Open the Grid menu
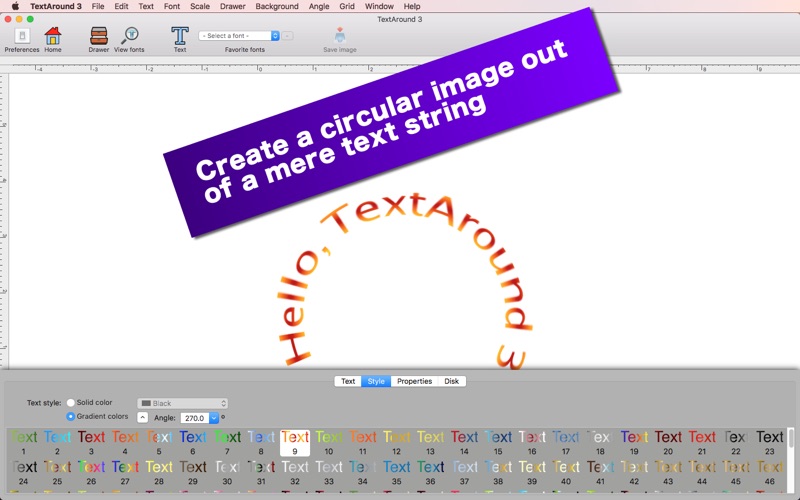The width and height of the screenshot is (800, 500). pyautogui.click(x=347, y=6)
